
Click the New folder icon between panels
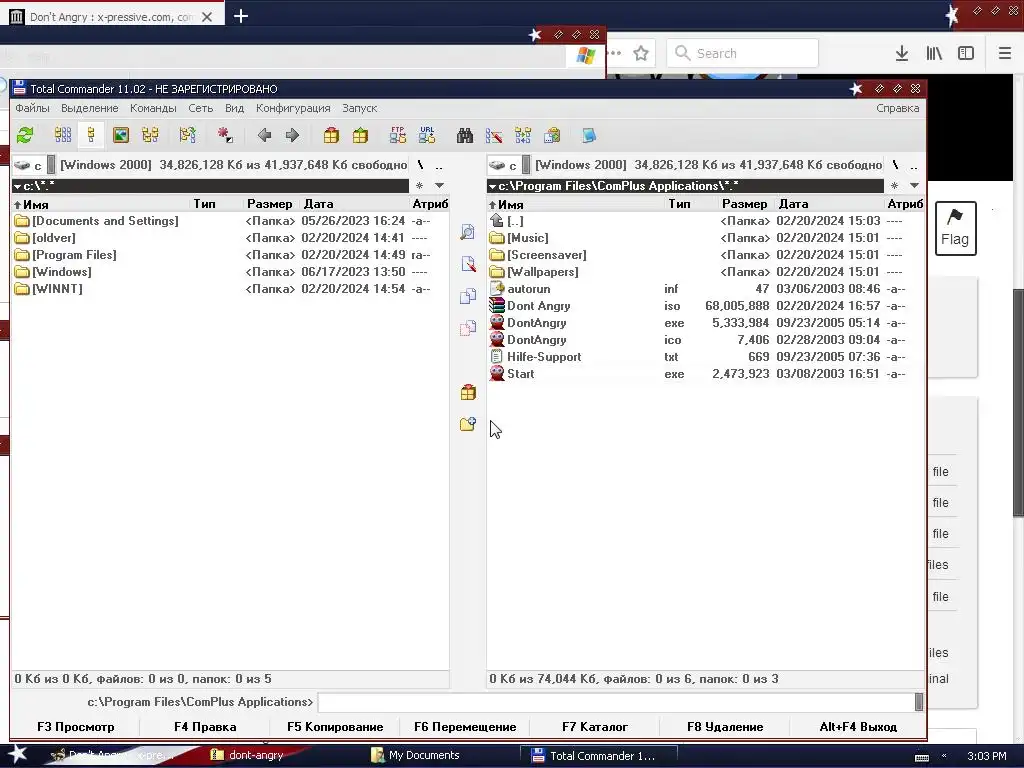[x=468, y=424]
